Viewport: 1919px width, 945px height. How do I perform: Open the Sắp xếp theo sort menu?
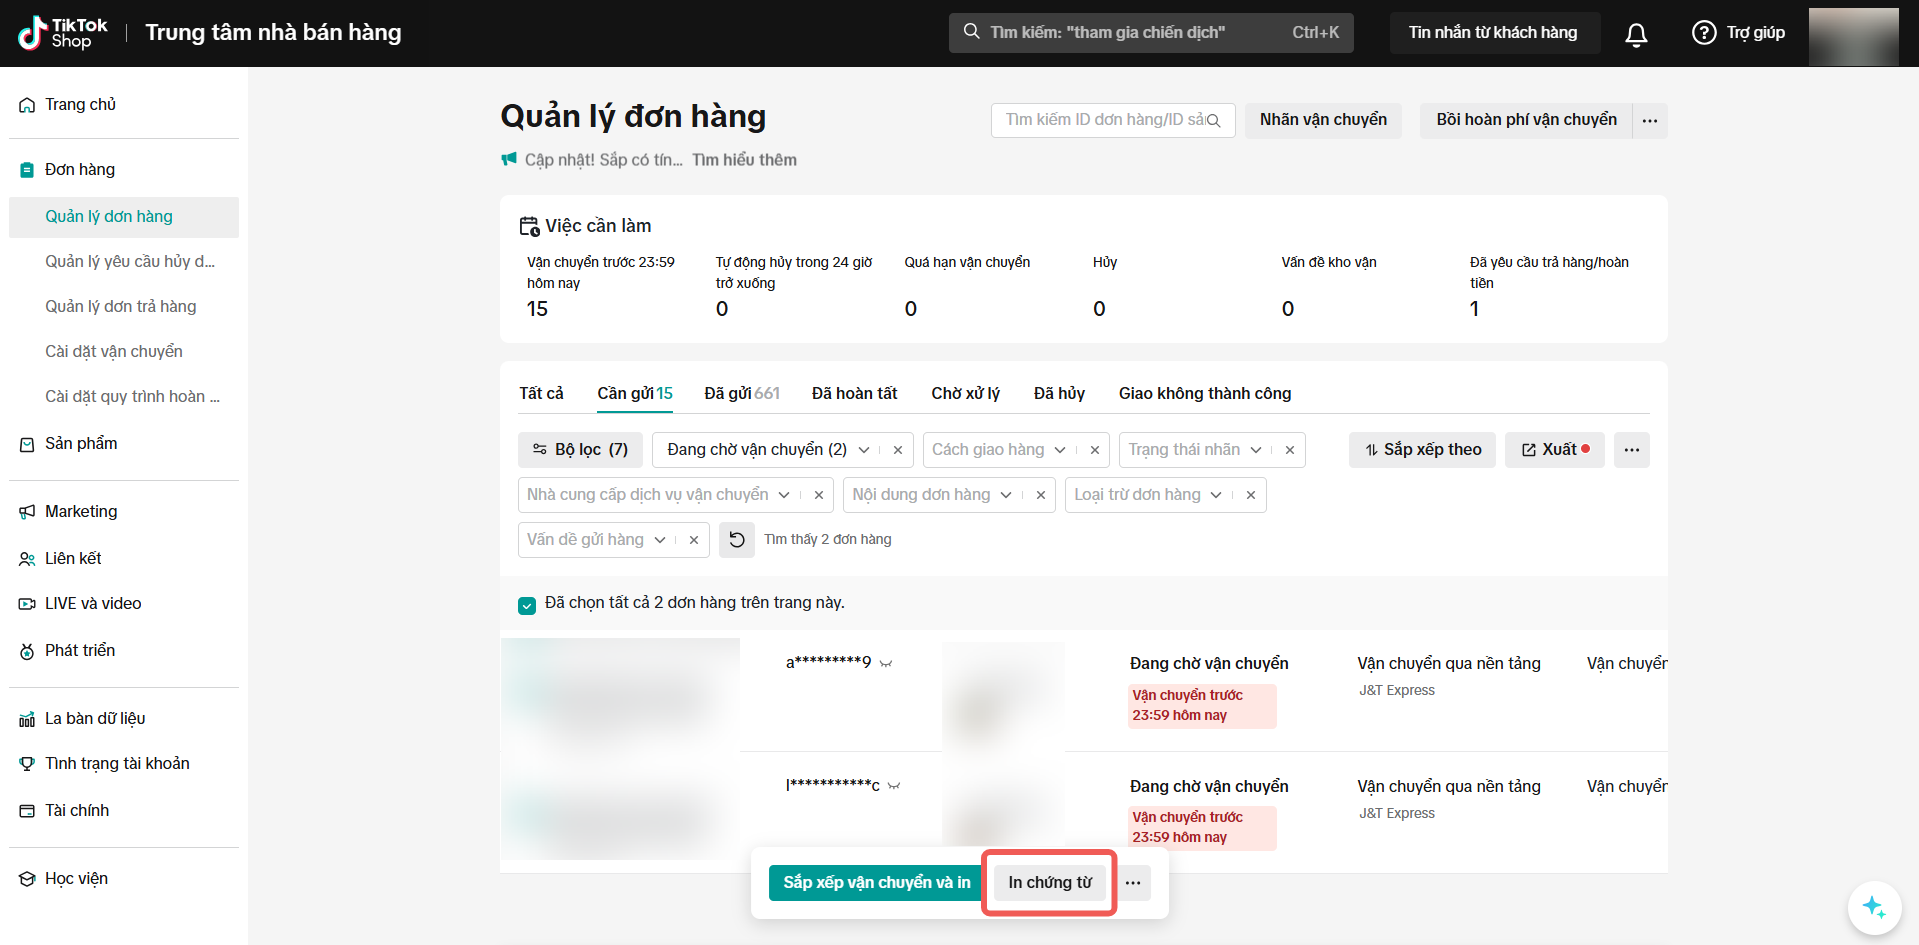click(x=1422, y=450)
